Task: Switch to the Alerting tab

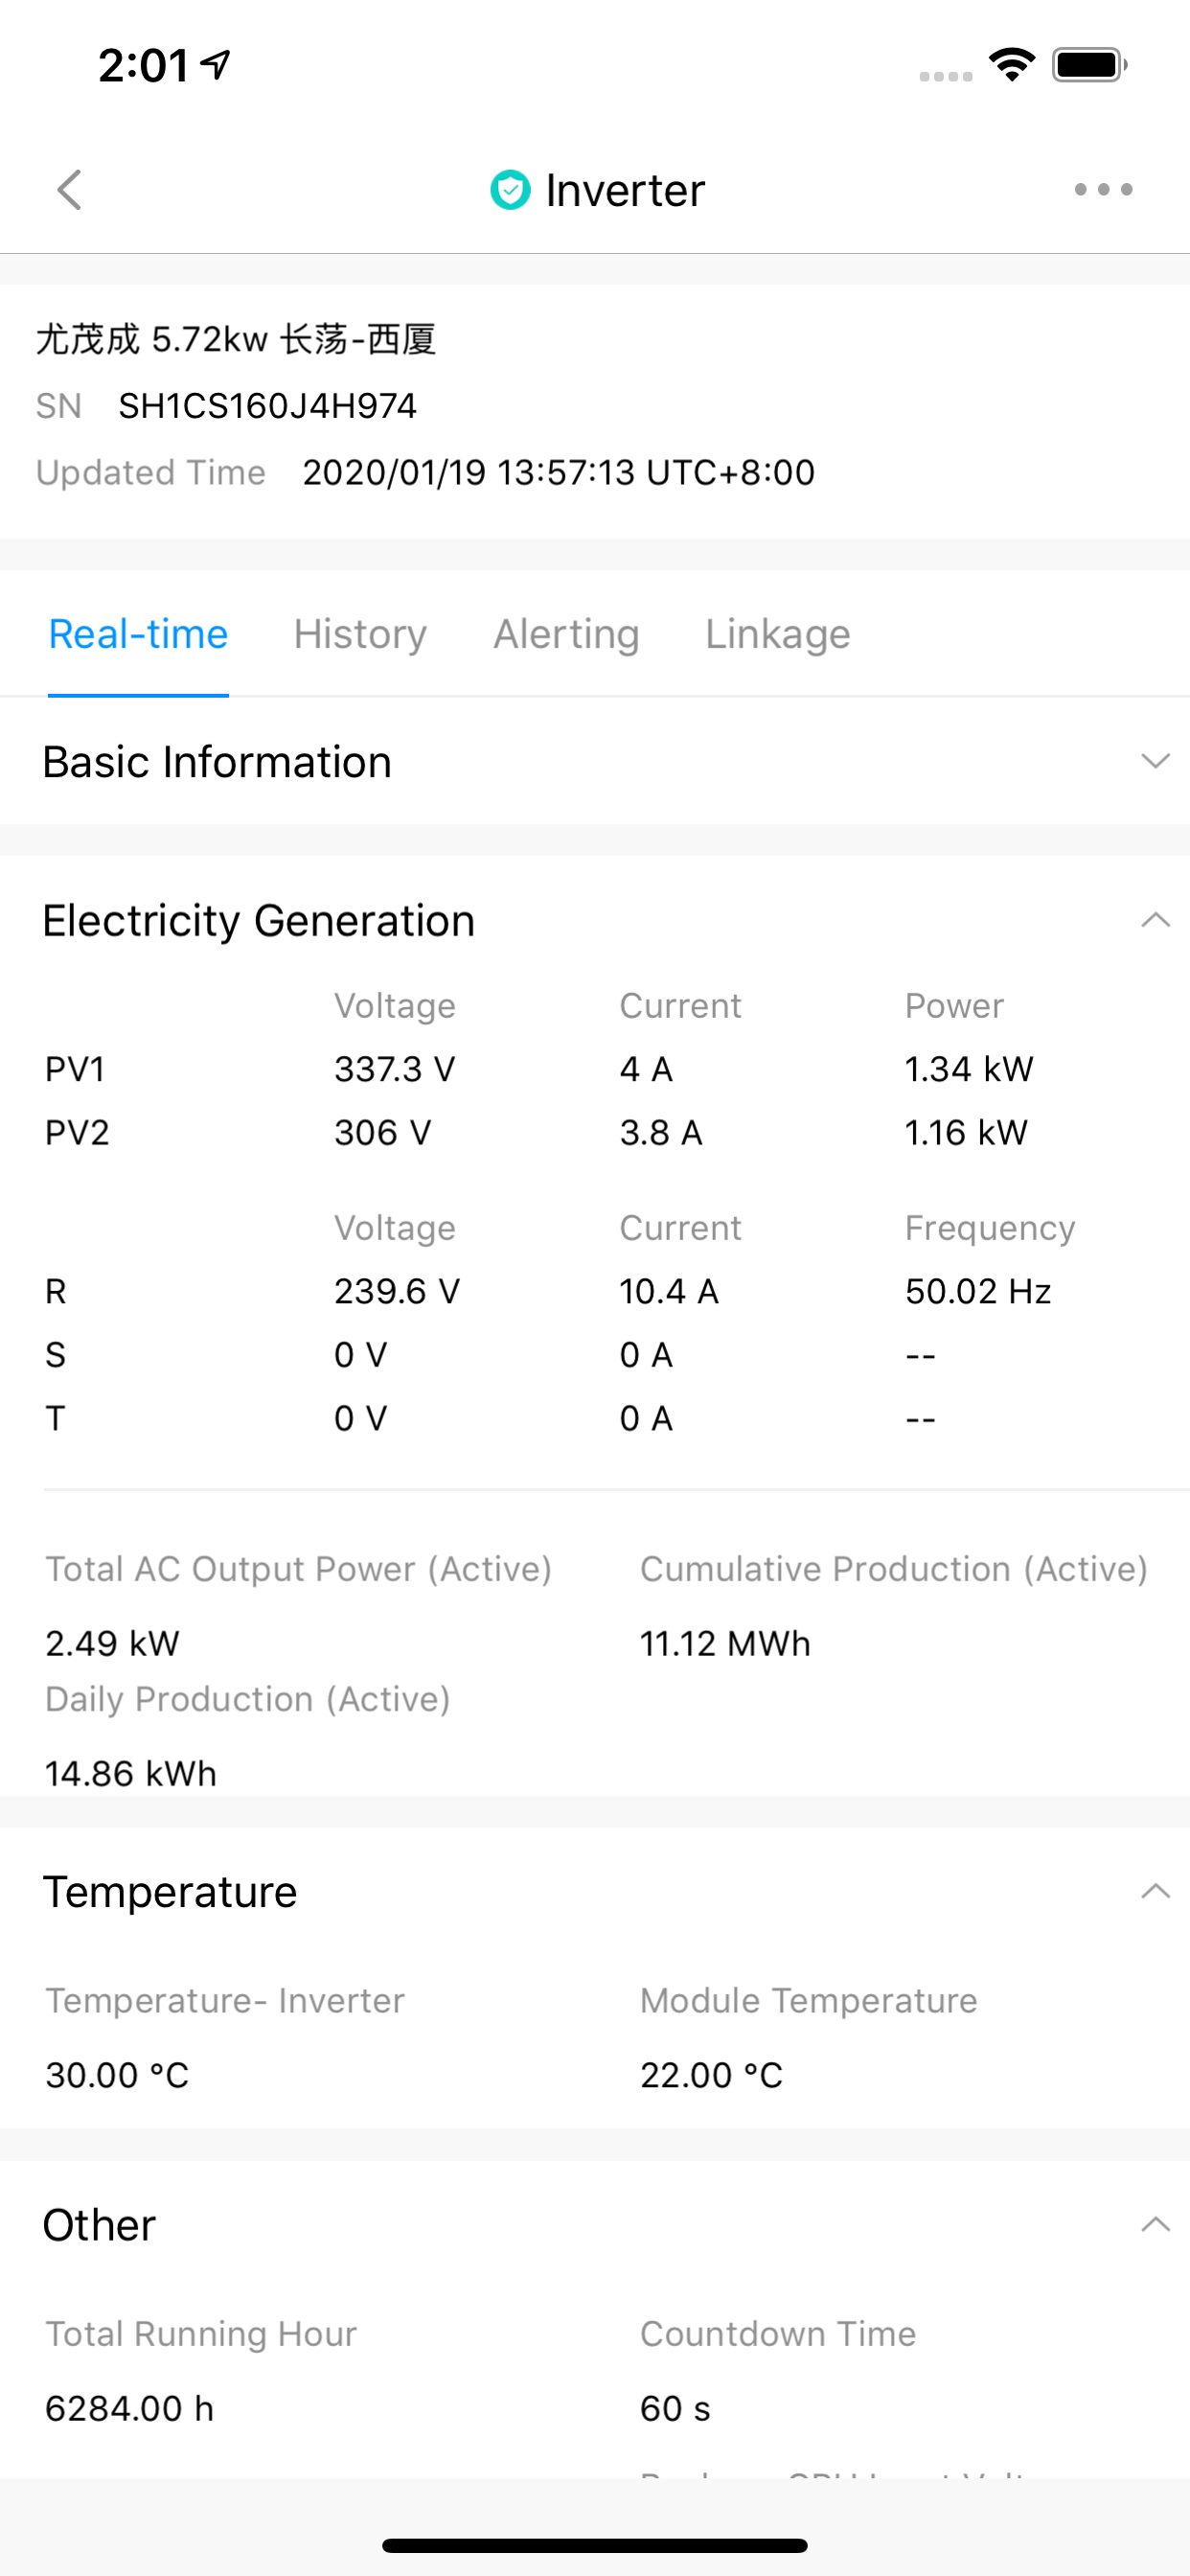Action: (566, 634)
